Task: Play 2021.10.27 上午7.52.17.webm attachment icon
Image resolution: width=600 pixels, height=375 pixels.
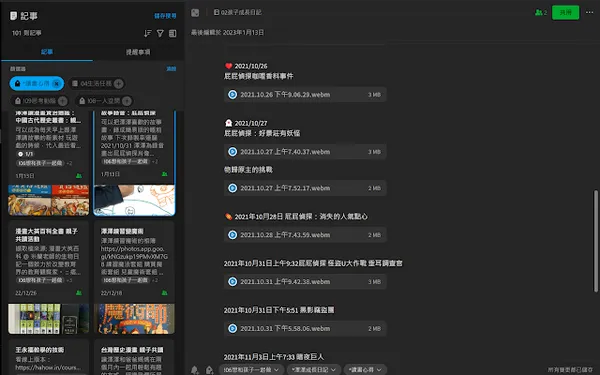Action: (232, 188)
